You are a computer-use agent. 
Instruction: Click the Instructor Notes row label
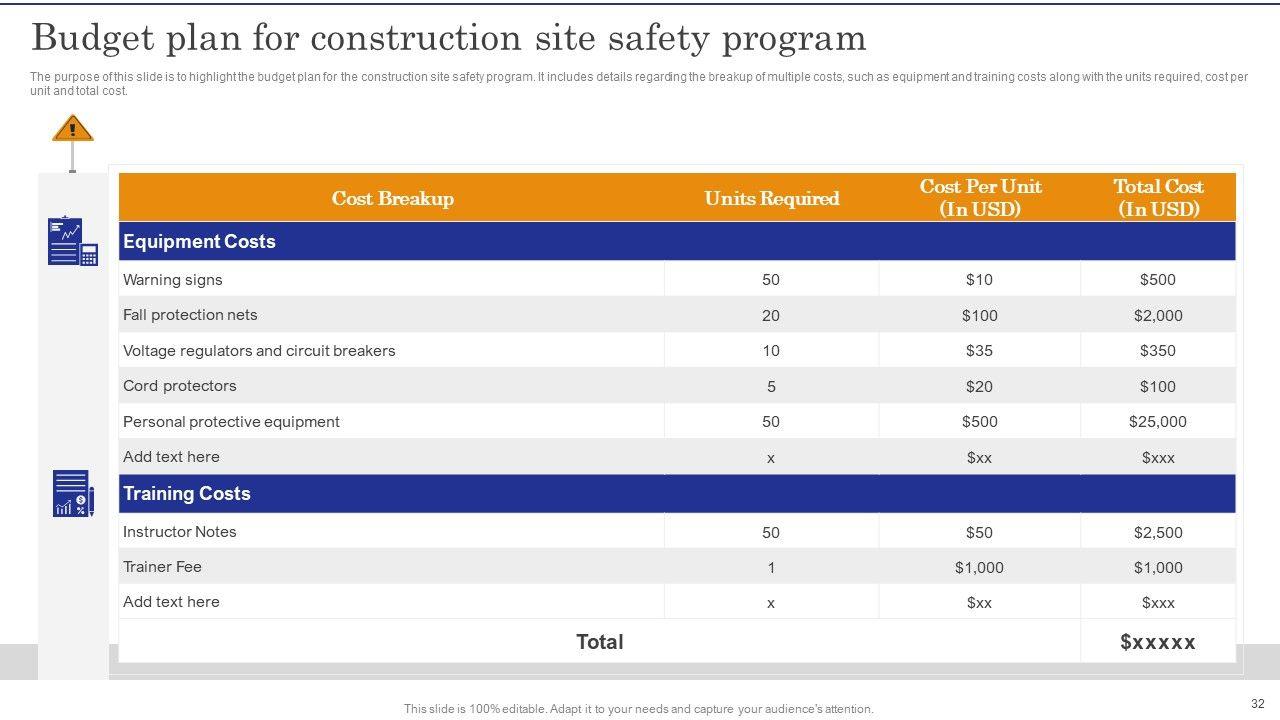[x=180, y=532]
